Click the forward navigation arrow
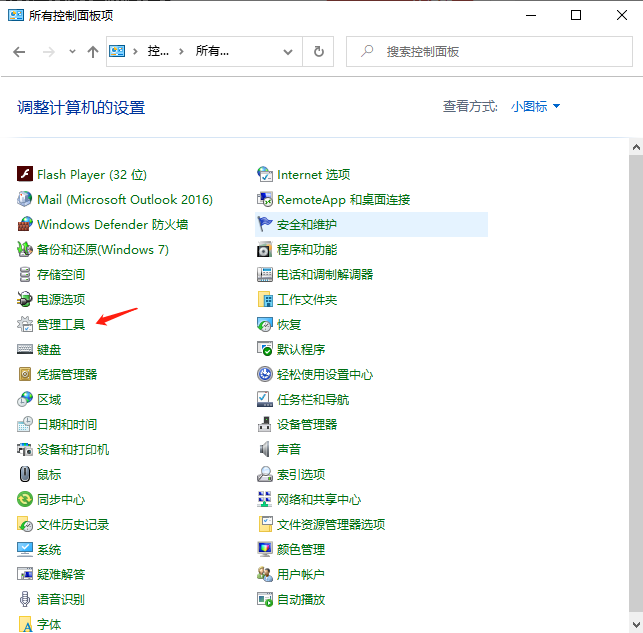The height and width of the screenshot is (633, 643). (48, 52)
